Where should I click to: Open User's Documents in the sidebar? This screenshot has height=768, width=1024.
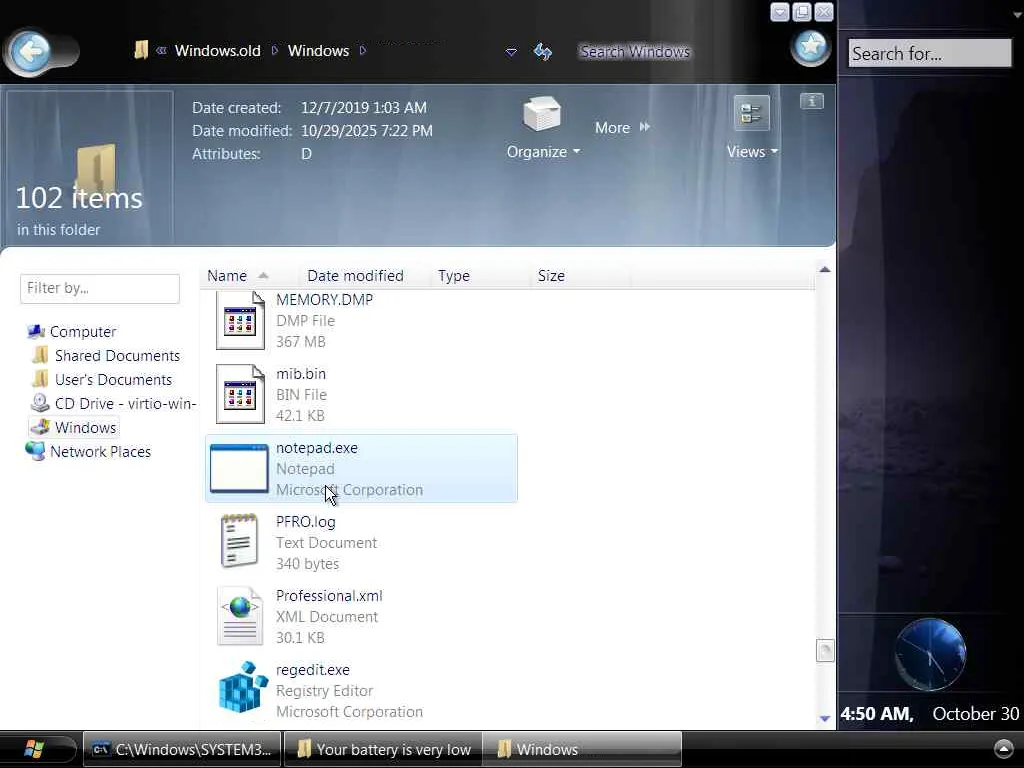113,380
